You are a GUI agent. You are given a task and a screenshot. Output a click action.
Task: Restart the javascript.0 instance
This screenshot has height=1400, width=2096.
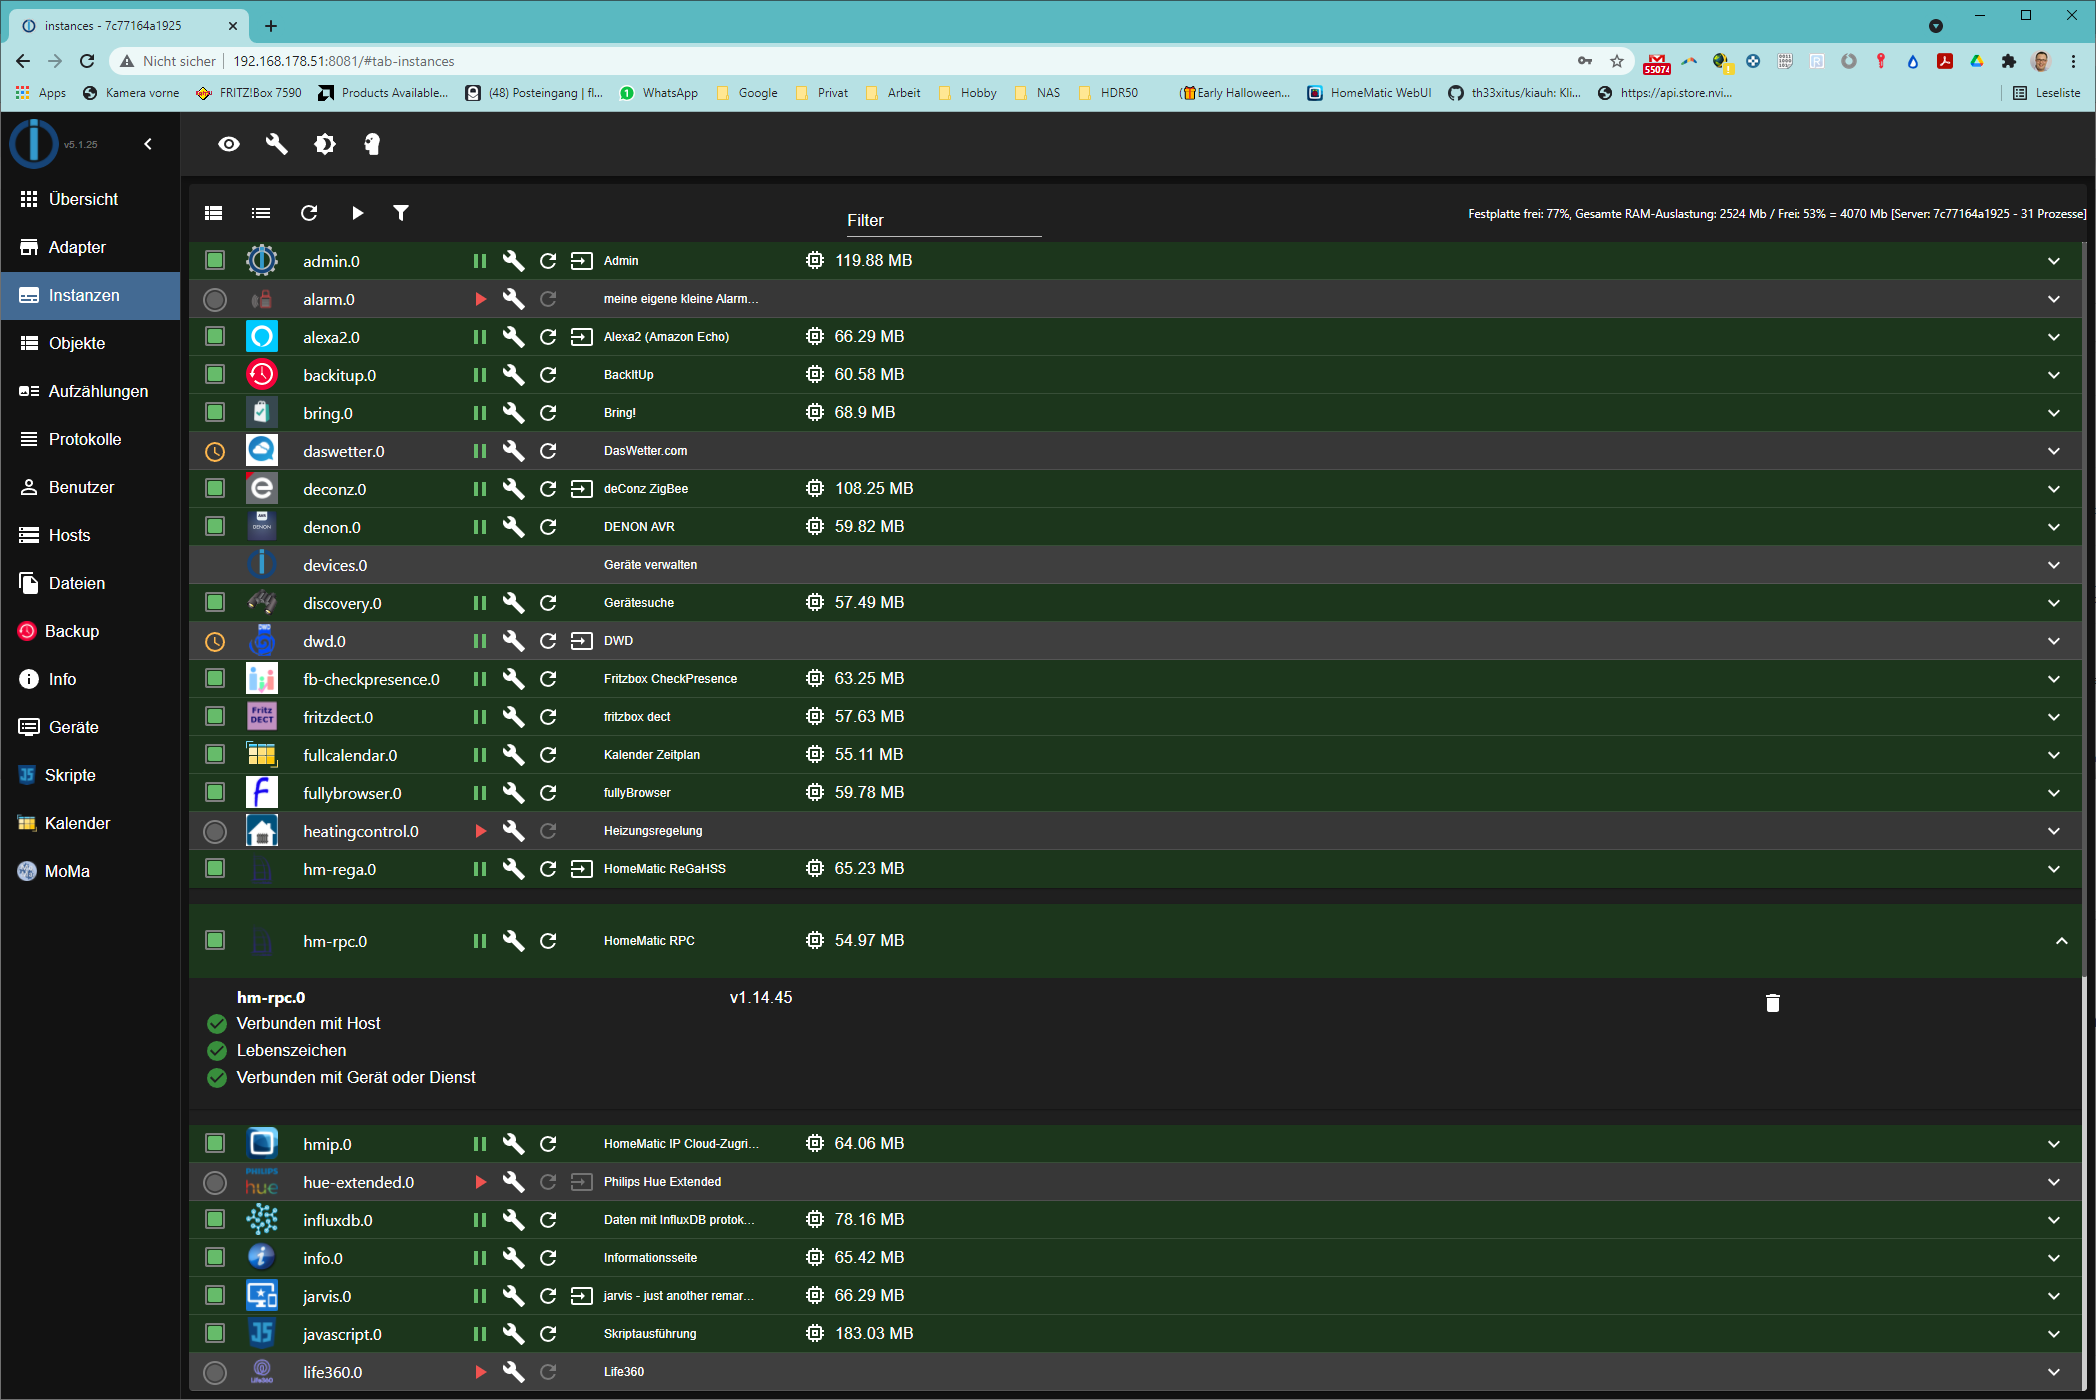pyautogui.click(x=548, y=1334)
